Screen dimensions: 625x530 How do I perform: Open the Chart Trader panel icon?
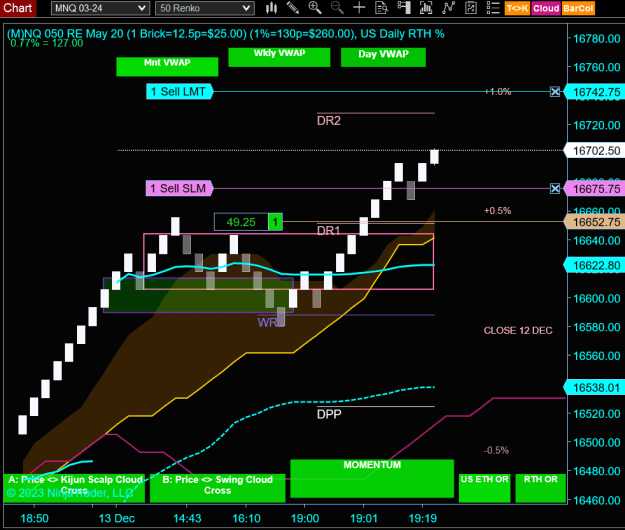pyautogui.click(x=404, y=8)
